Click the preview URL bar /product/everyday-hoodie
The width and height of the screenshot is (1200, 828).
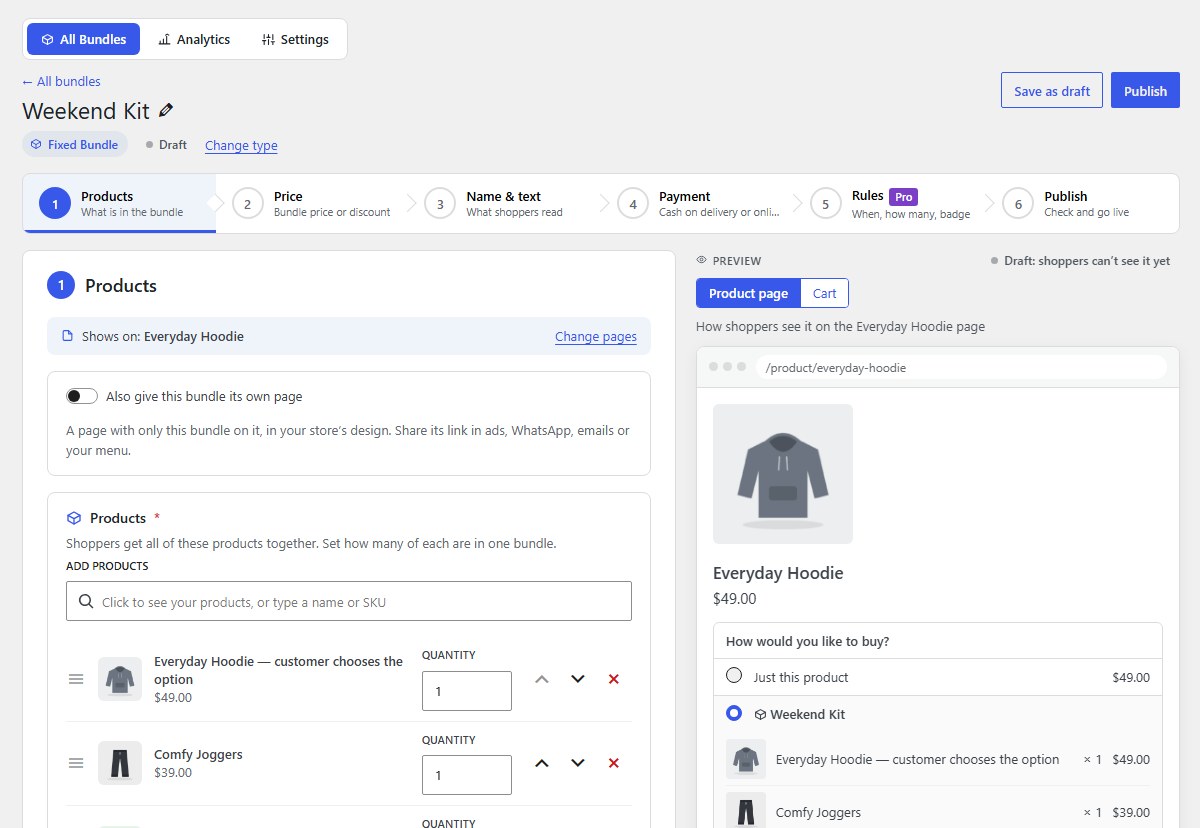(961, 368)
